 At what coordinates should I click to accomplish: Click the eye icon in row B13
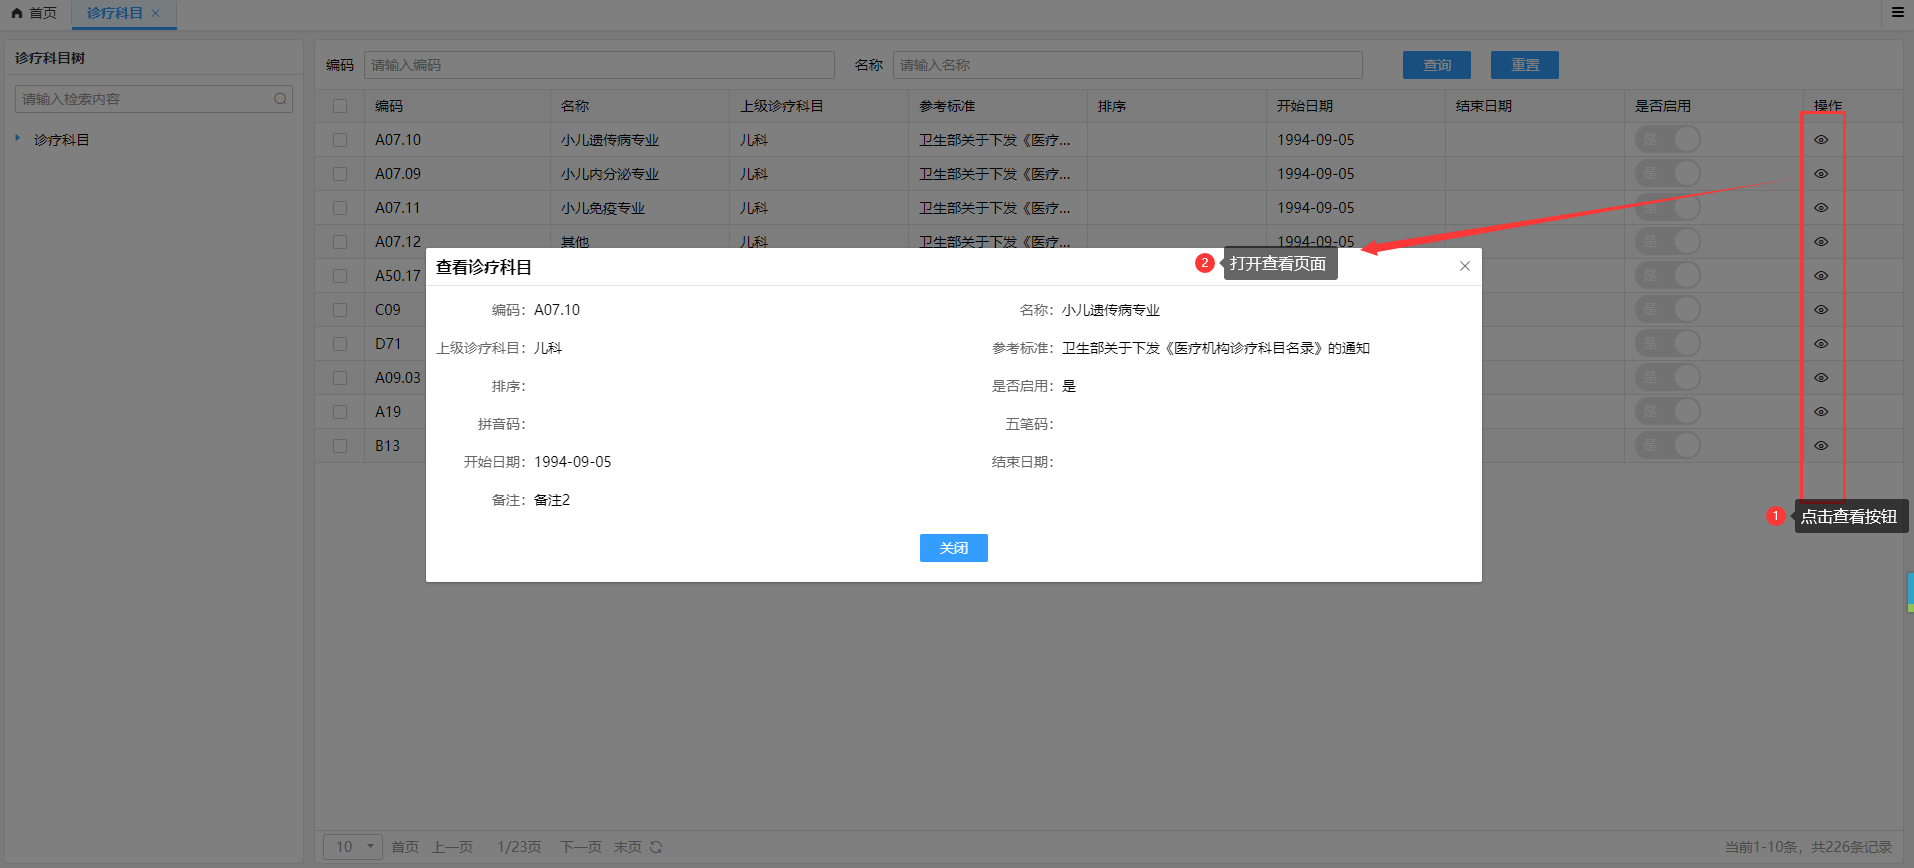pyautogui.click(x=1821, y=446)
